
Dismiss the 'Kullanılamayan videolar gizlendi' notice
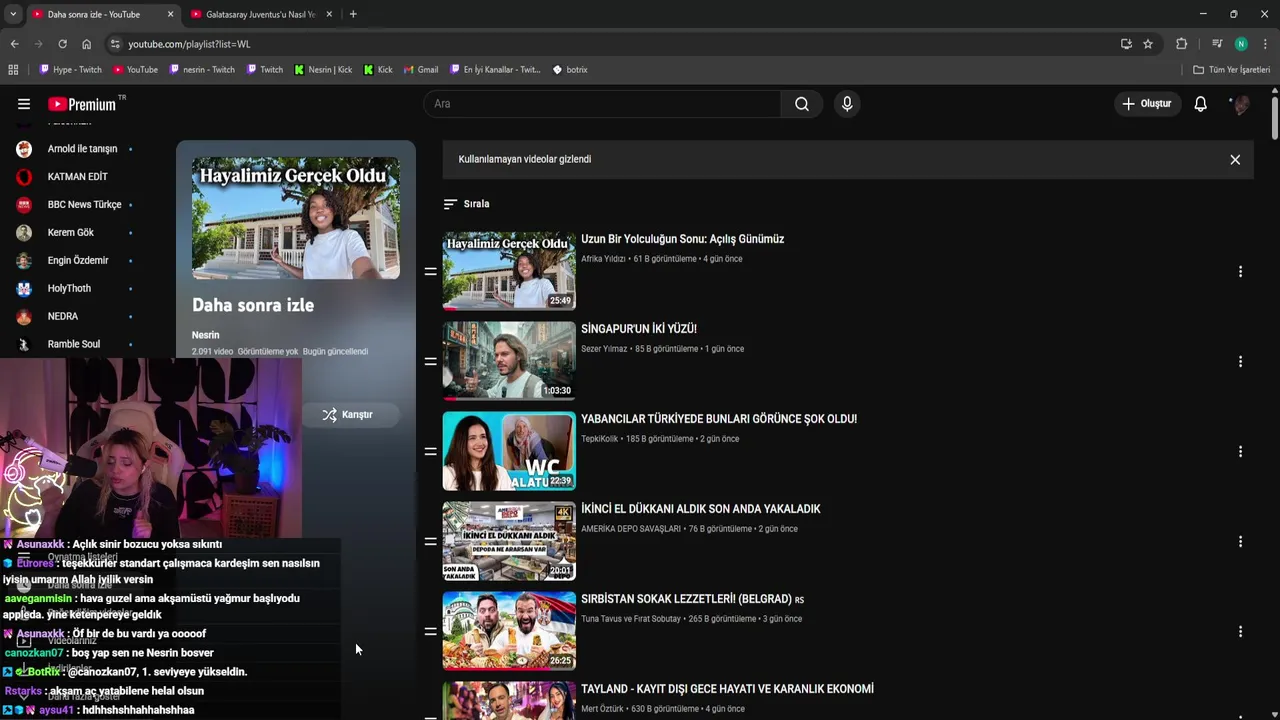pyautogui.click(x=1235, y=160)
